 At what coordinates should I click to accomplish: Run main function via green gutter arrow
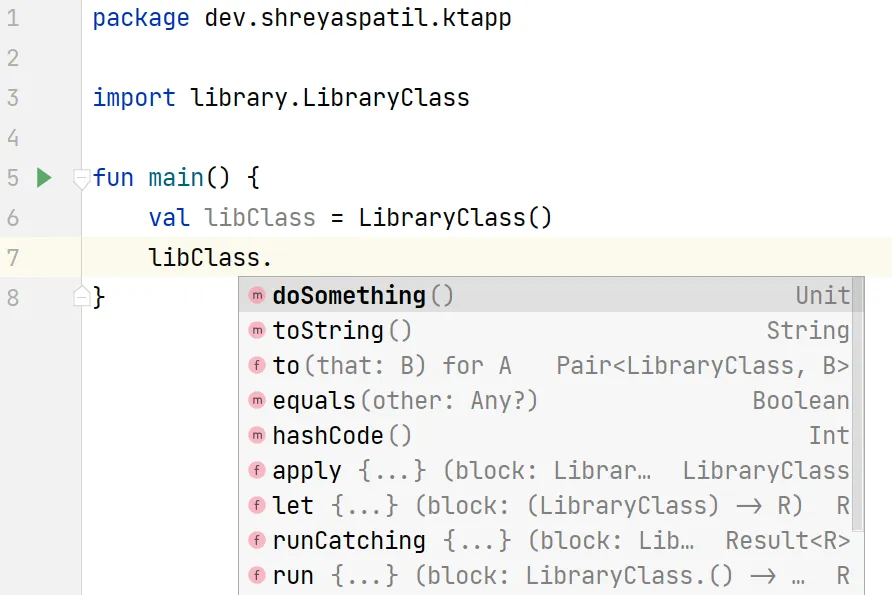tap(43, 178)
